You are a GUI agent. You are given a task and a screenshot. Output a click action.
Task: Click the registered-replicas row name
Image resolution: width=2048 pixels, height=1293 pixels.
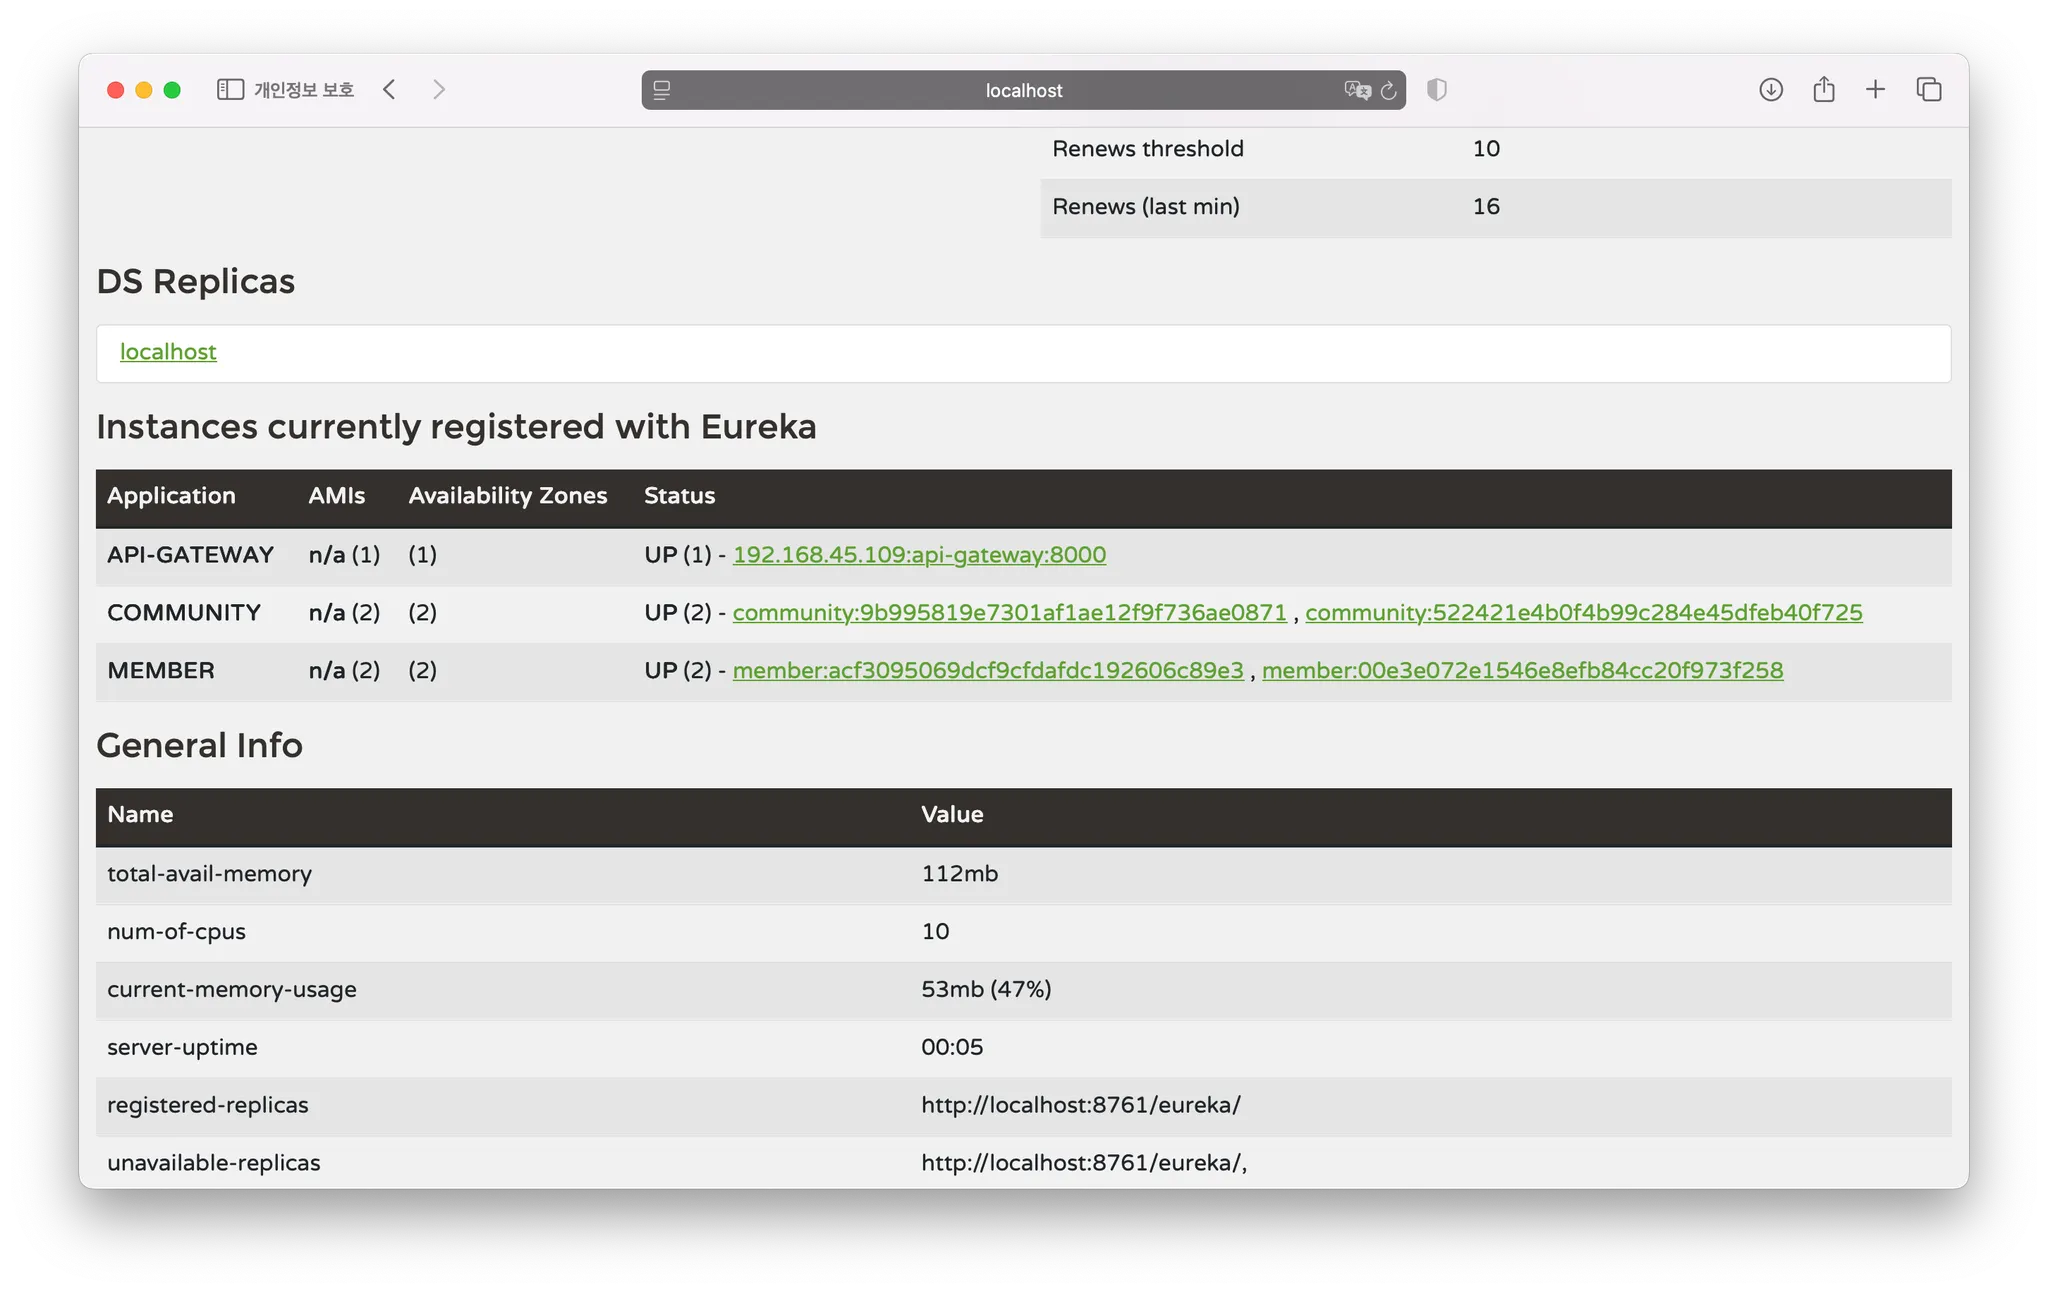[208, 1106]
